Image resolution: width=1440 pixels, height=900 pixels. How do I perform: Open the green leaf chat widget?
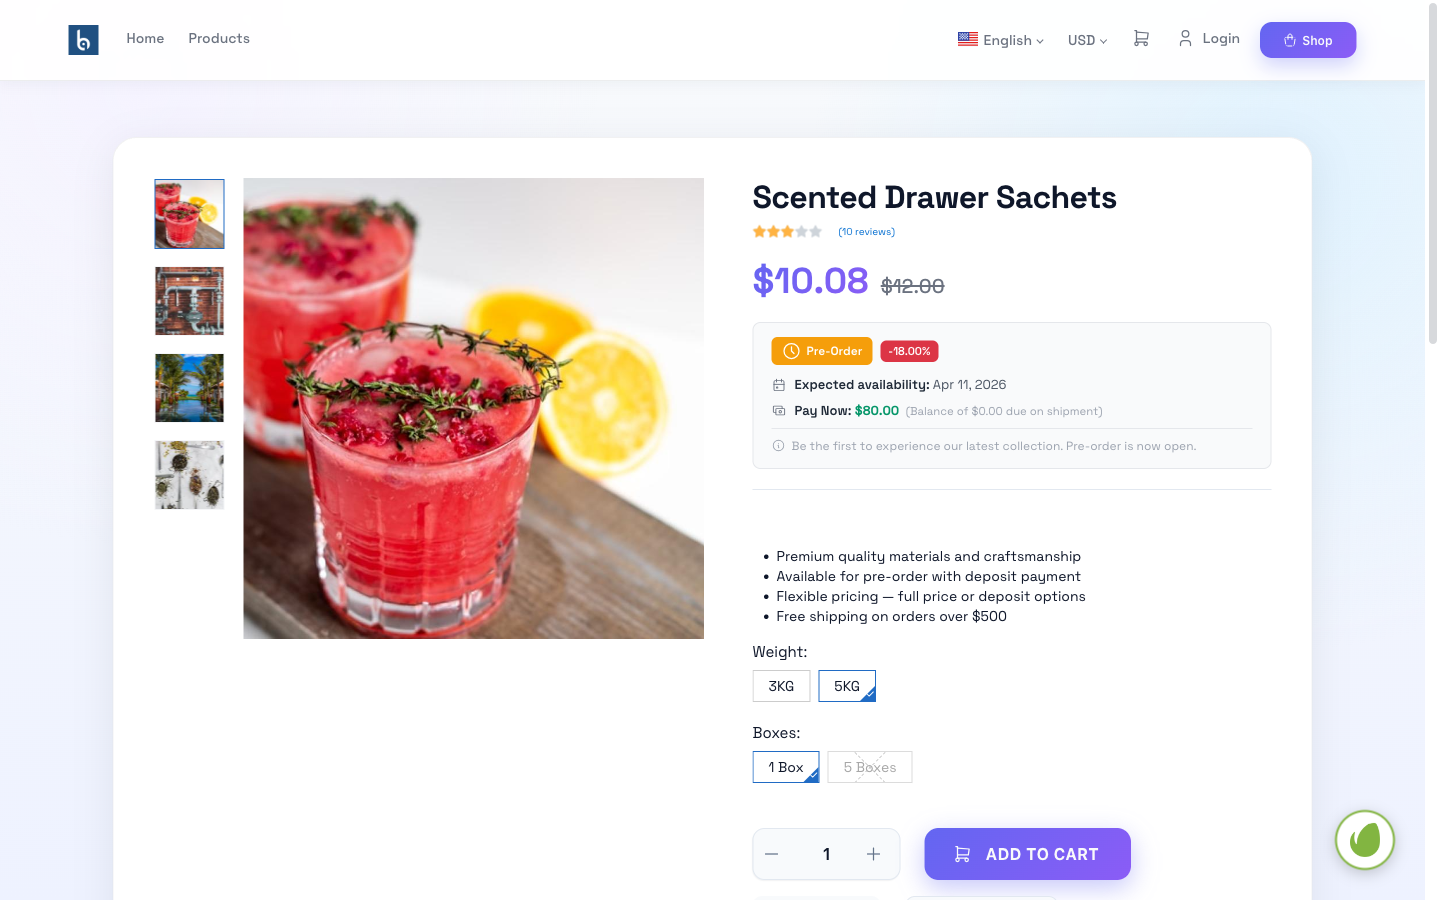click(1364, 840)
